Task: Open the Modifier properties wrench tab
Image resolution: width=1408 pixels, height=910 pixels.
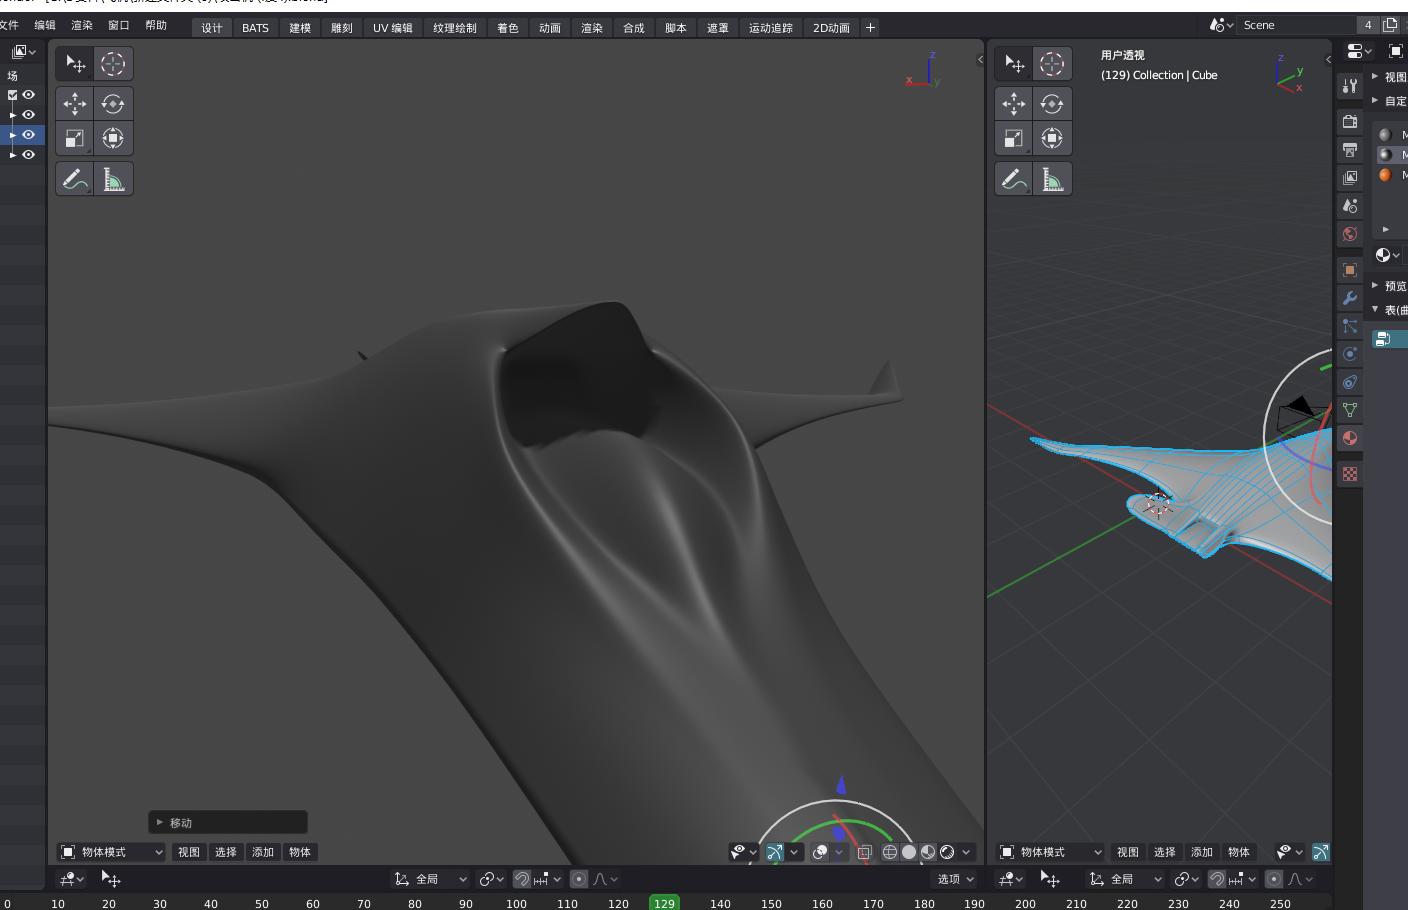Action: (x=1350, y=298)
